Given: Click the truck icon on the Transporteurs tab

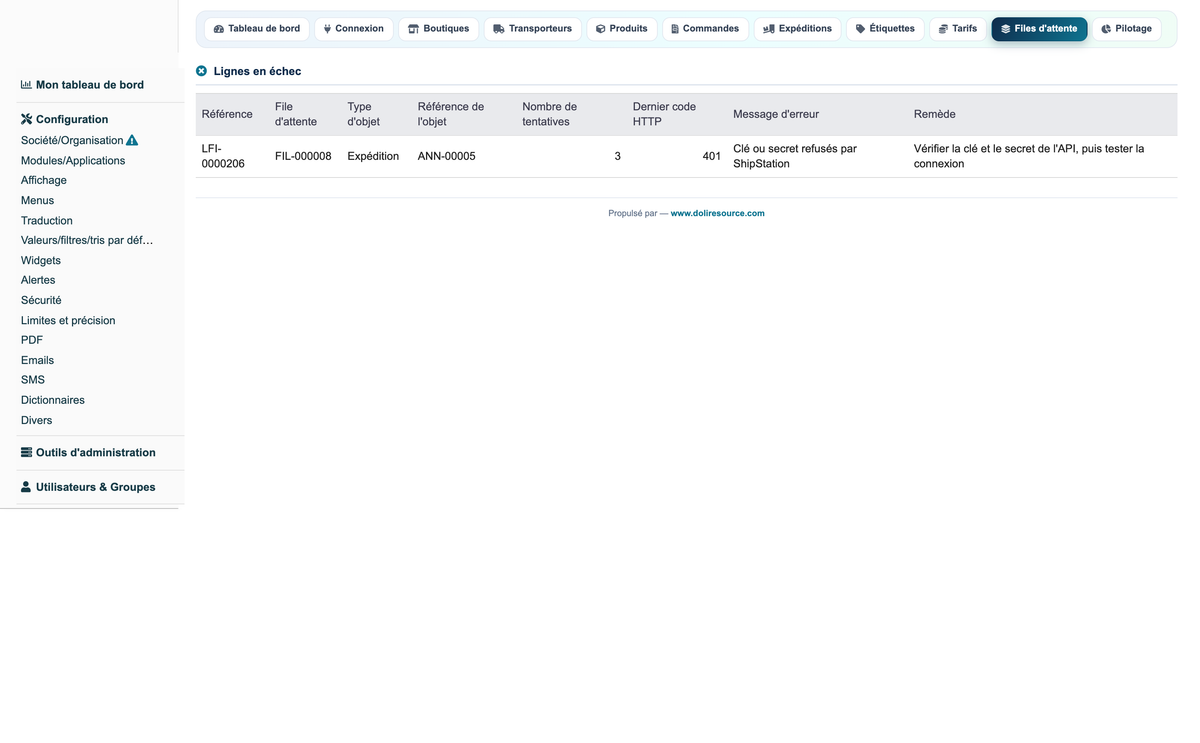Looking at the screenshot, I should coord(499,29).
